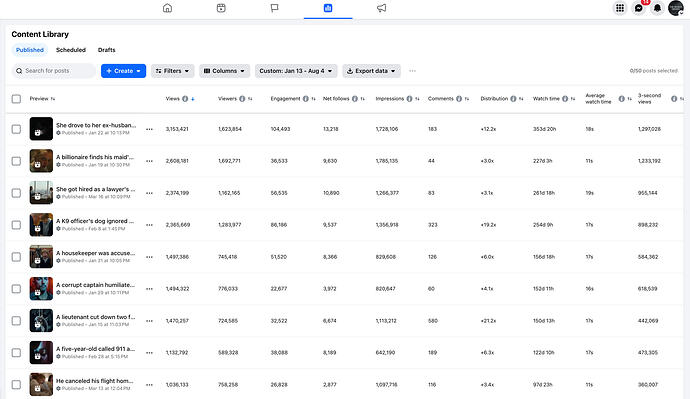The height and width of the screenshot is (399, 690).
Task: Click the Views column info icon
Action: pos(185,99)
